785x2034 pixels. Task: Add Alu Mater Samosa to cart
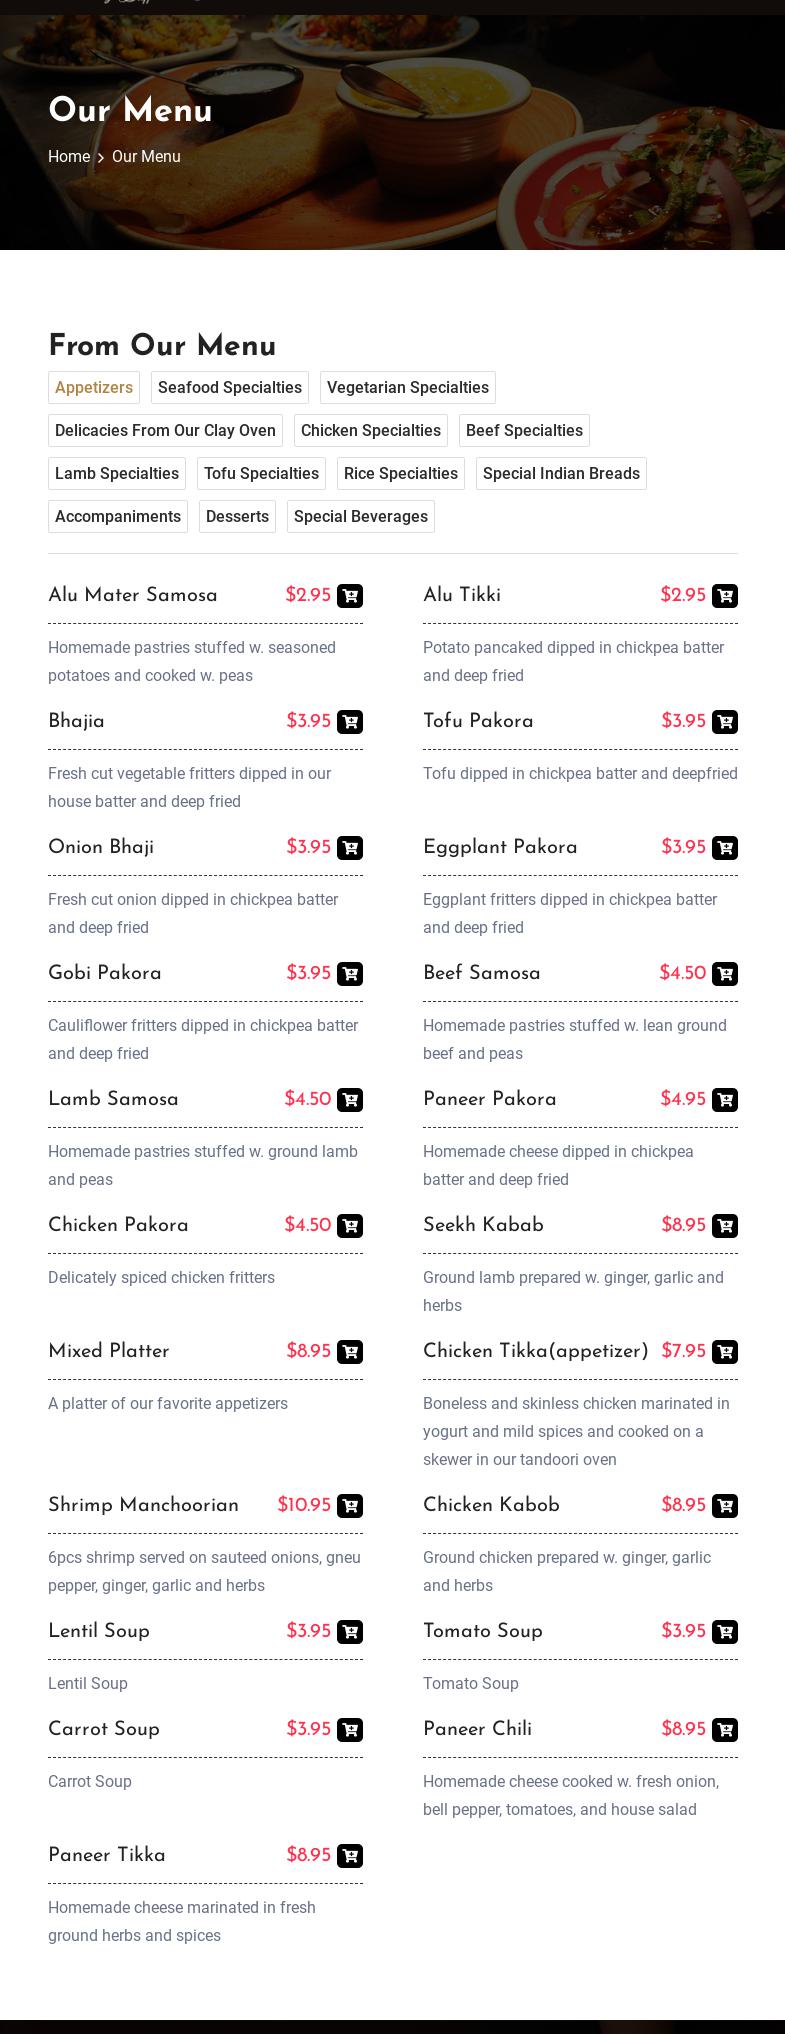coord(350,596)
